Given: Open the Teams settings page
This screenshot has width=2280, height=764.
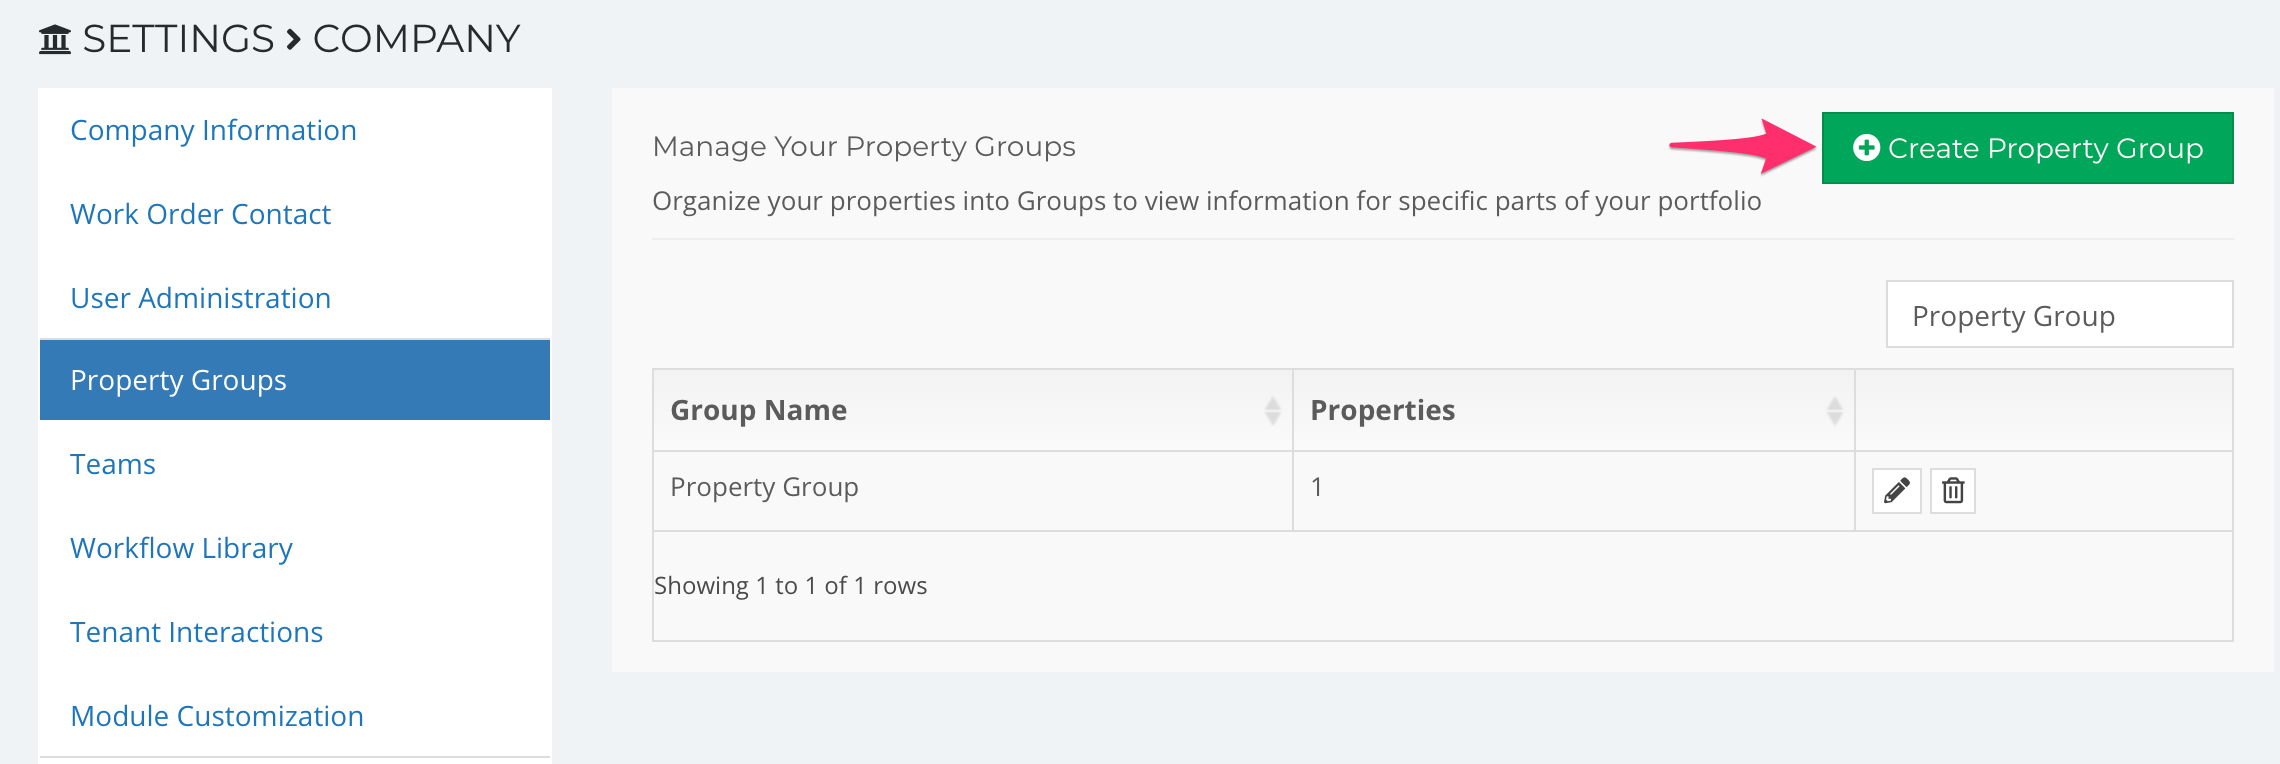Looking at the screenshot, I should (113, 464).
